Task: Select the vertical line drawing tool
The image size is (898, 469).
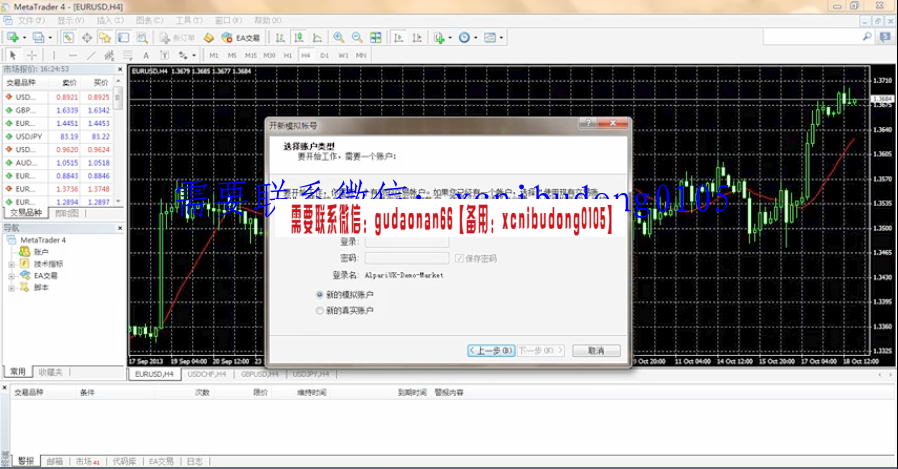Action: tap(54, 56)
